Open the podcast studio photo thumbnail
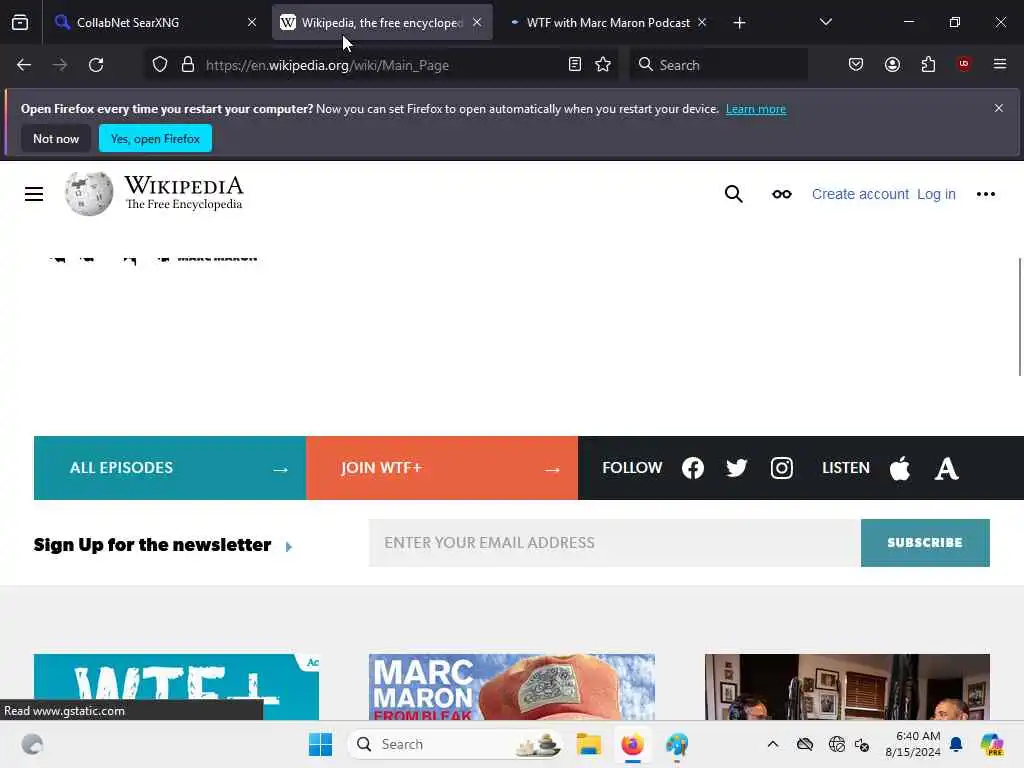The width and height of the screenshot is (1024, 768). 847,687
